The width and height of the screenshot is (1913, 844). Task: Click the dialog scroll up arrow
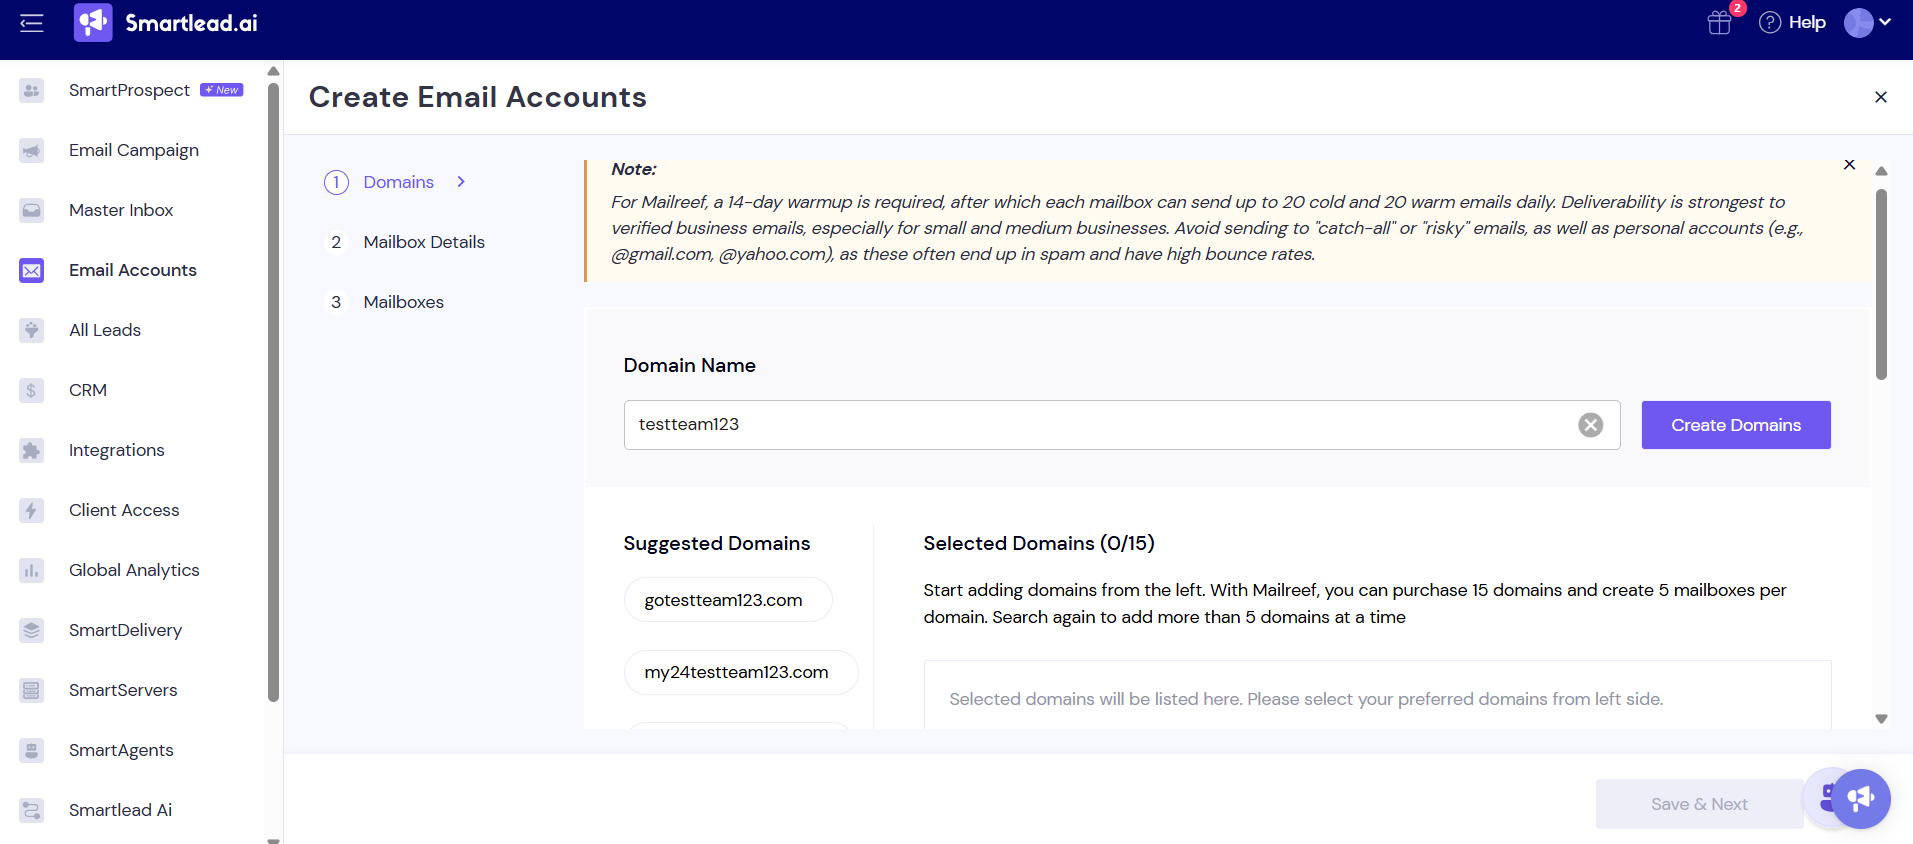tap(1881, 171)
